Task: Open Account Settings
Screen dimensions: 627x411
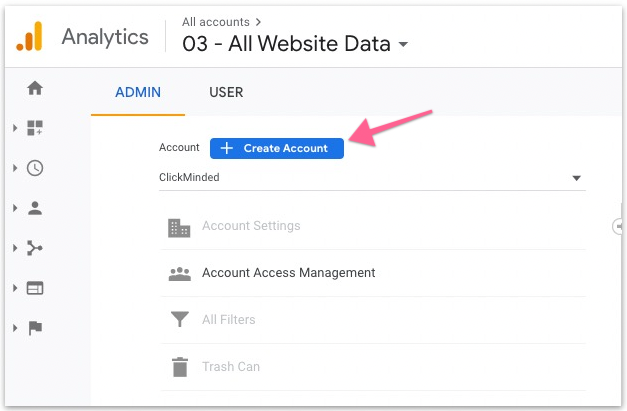Action: pos(250,226)
